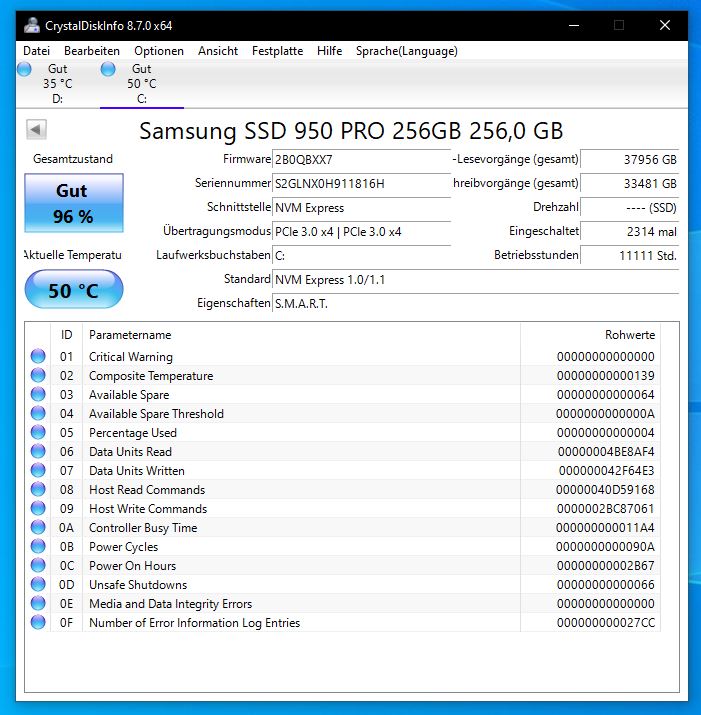Click status orb for Available Spare Threshold

click(x=38, y=413)
